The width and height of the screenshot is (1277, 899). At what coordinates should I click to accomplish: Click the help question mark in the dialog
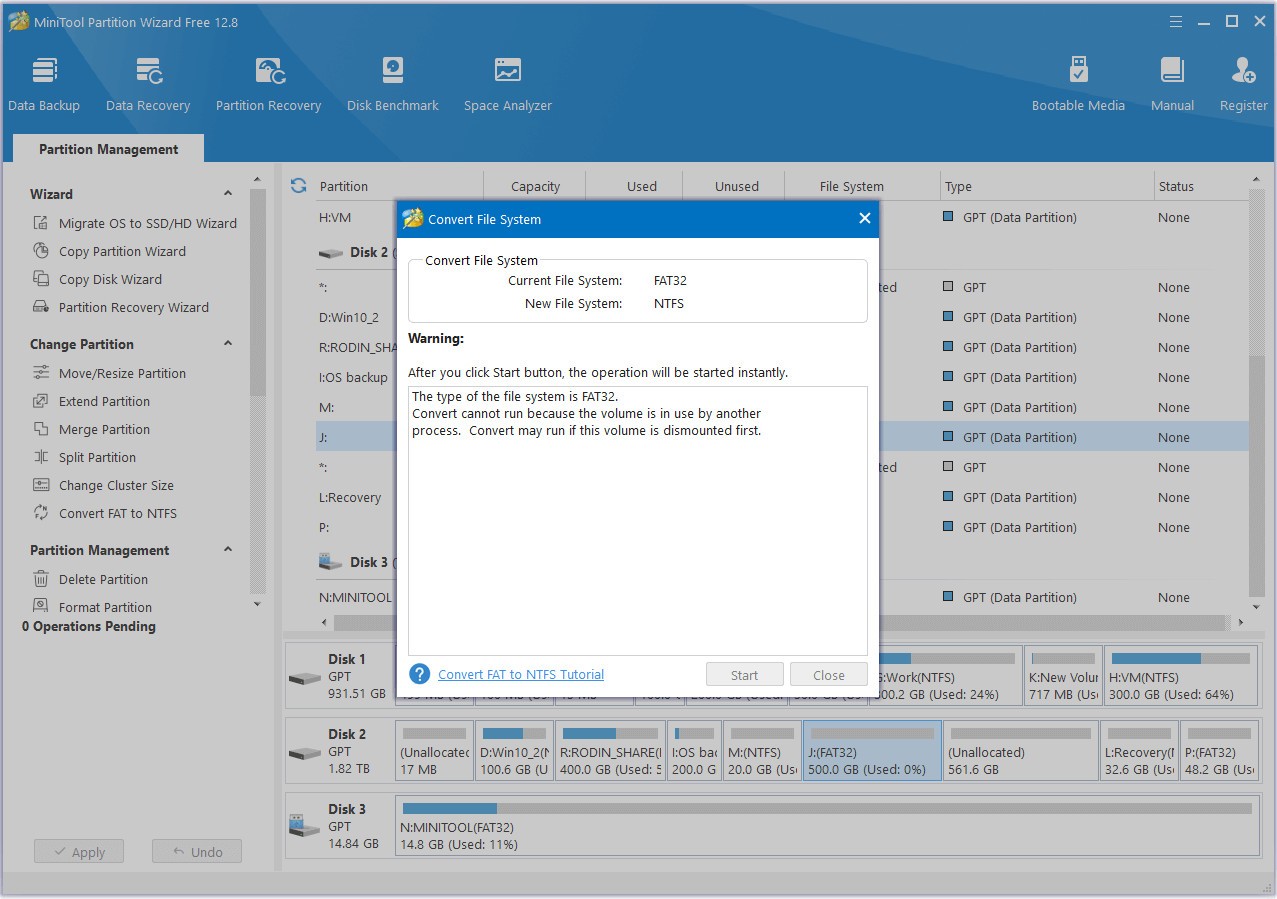[419, 674]
